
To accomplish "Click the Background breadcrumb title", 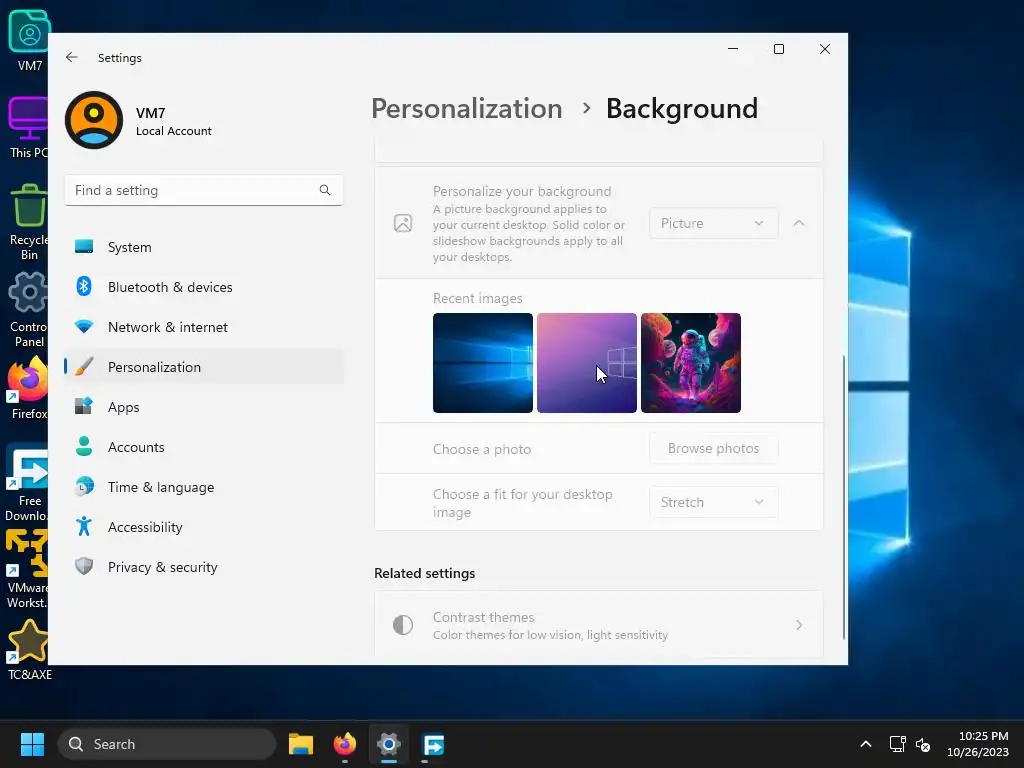I will coord(682,108).
